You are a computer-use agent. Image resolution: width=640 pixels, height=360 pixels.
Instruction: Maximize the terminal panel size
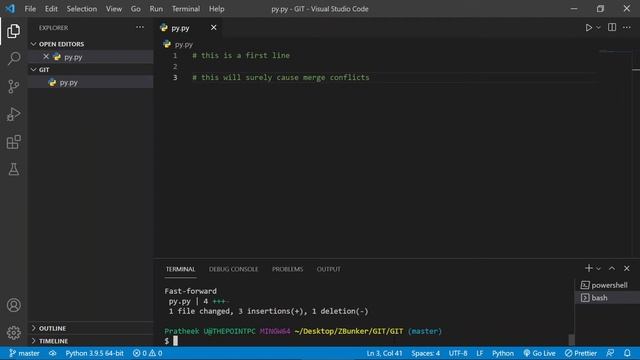coord(612,268)
